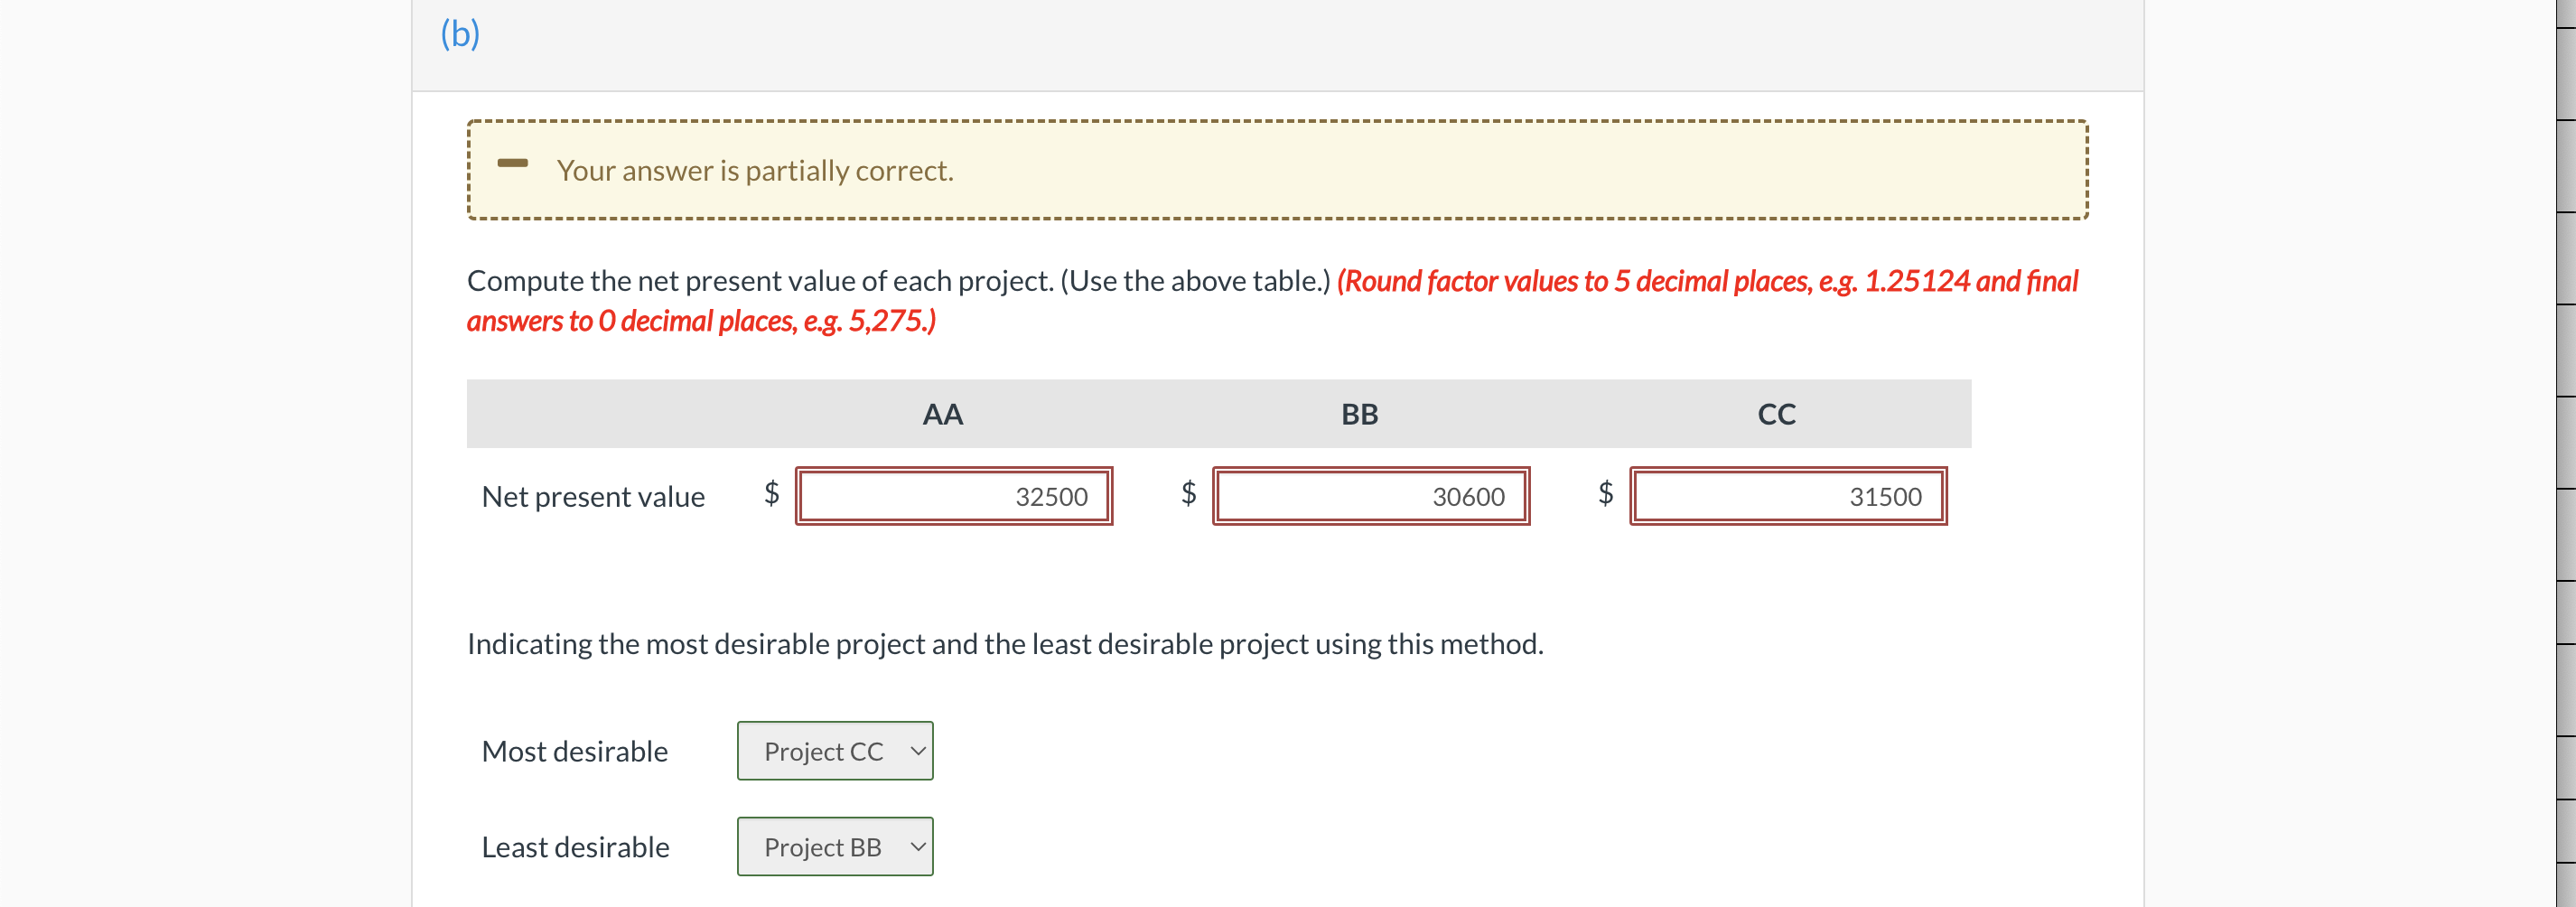Click the chevron on the Least desirable selector

click(916, 846)
